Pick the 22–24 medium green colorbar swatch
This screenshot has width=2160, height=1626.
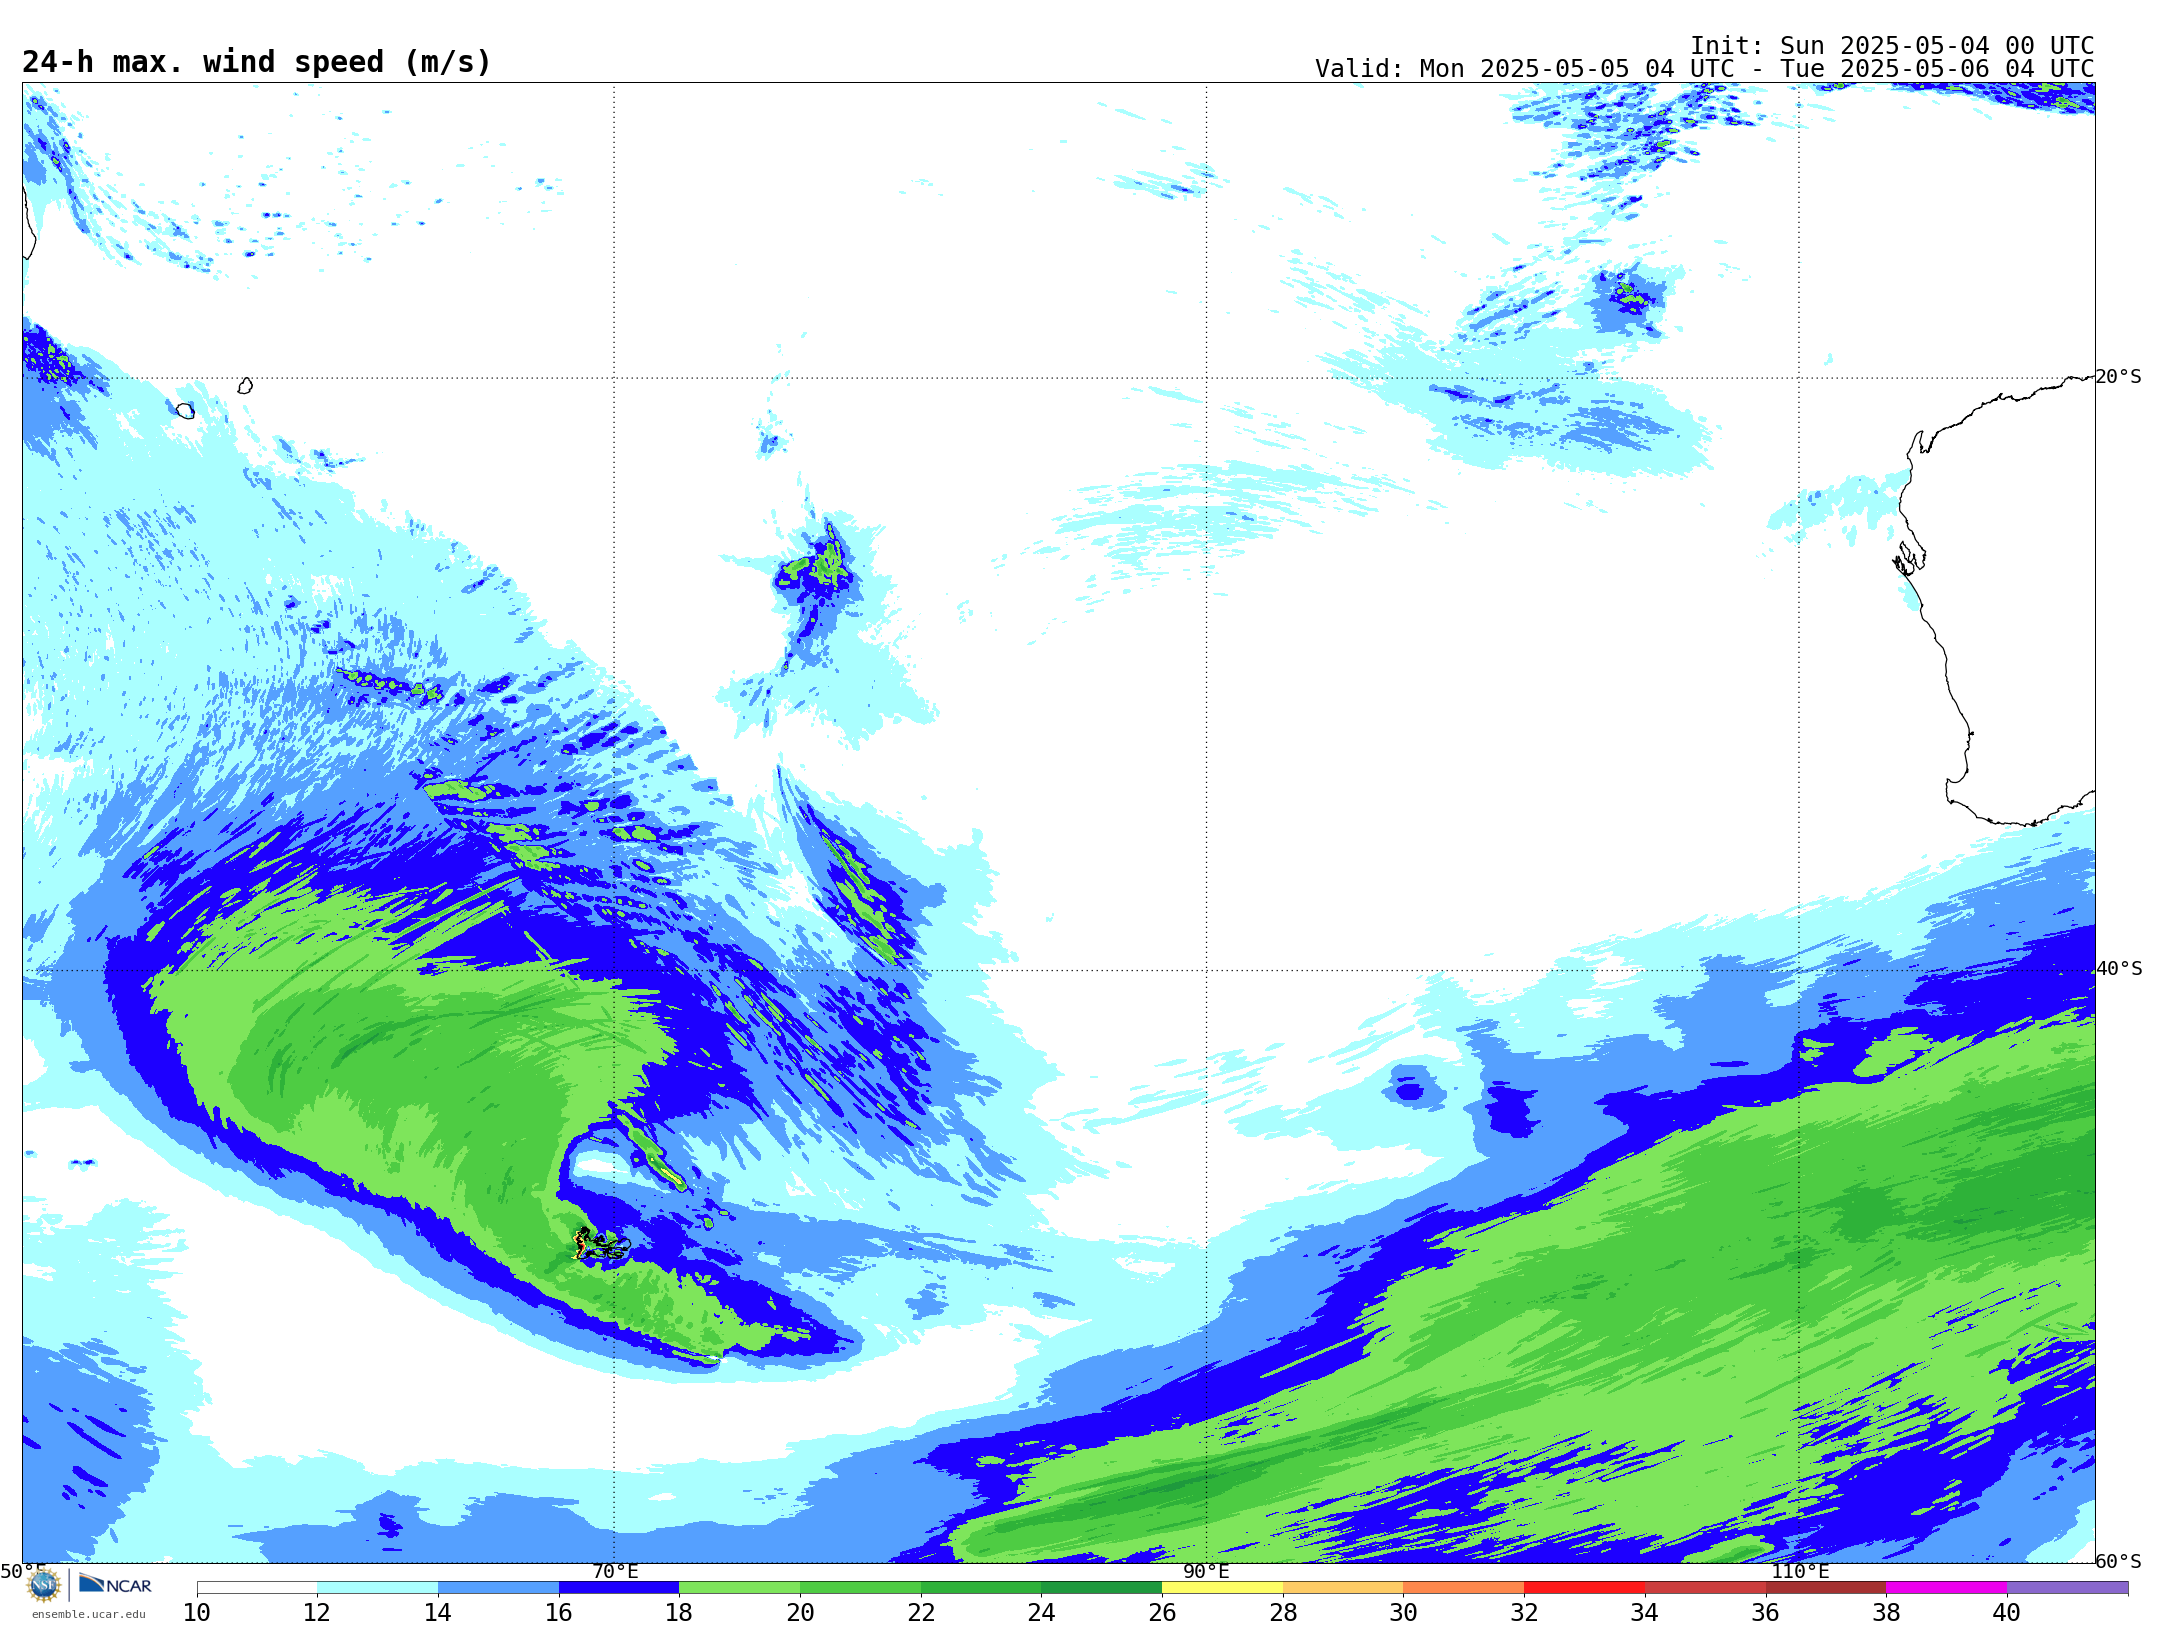pos(981,1588)
